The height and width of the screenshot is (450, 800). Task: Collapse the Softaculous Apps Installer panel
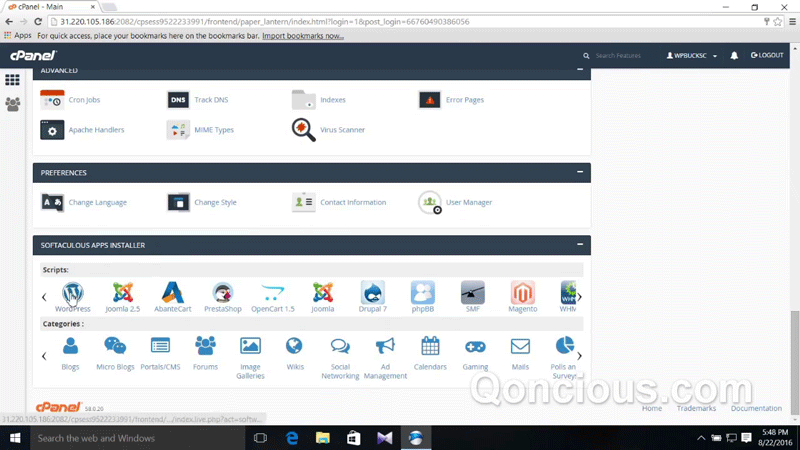point(580,244)
